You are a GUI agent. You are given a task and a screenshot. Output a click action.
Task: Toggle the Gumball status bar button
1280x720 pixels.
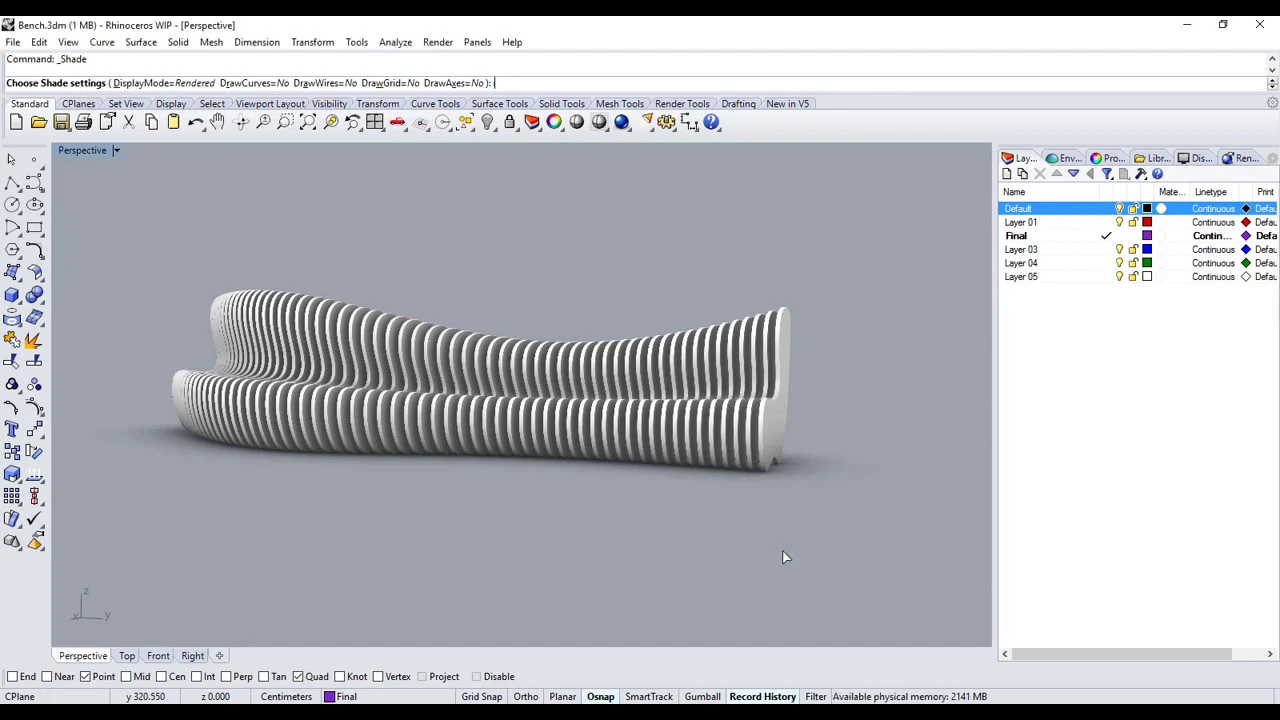[702, 697]
